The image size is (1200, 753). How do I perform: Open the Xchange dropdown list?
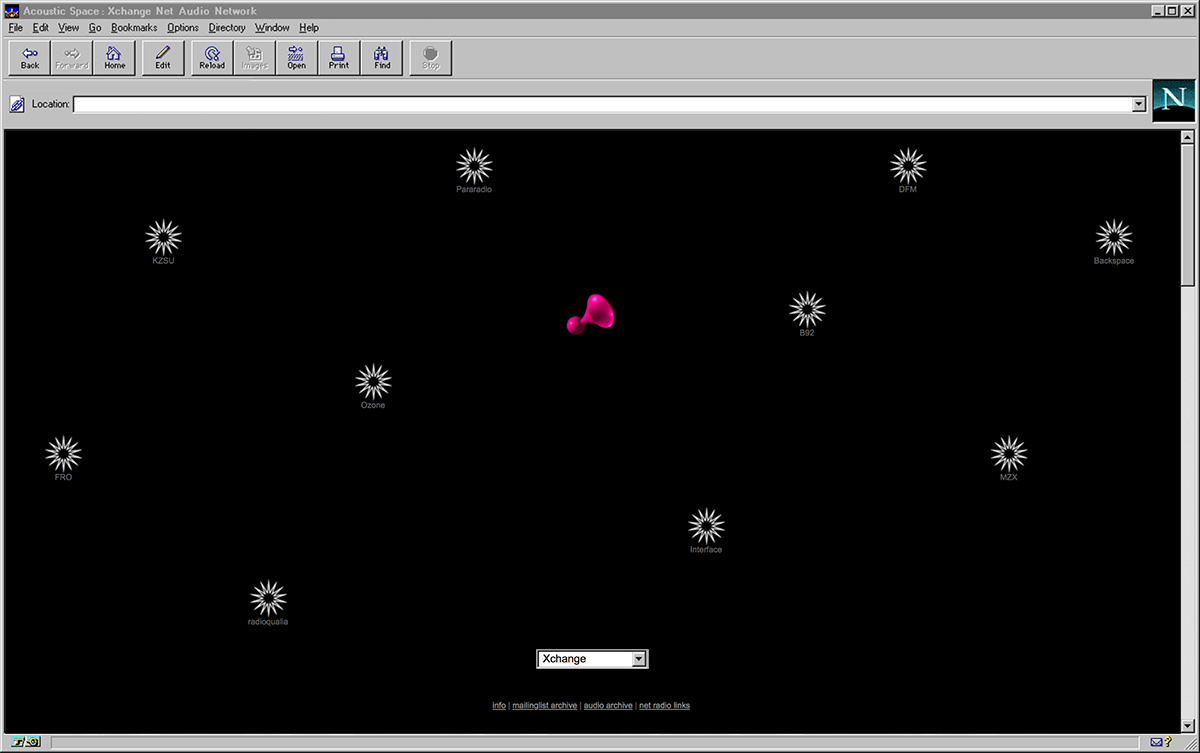pos(593,659)
